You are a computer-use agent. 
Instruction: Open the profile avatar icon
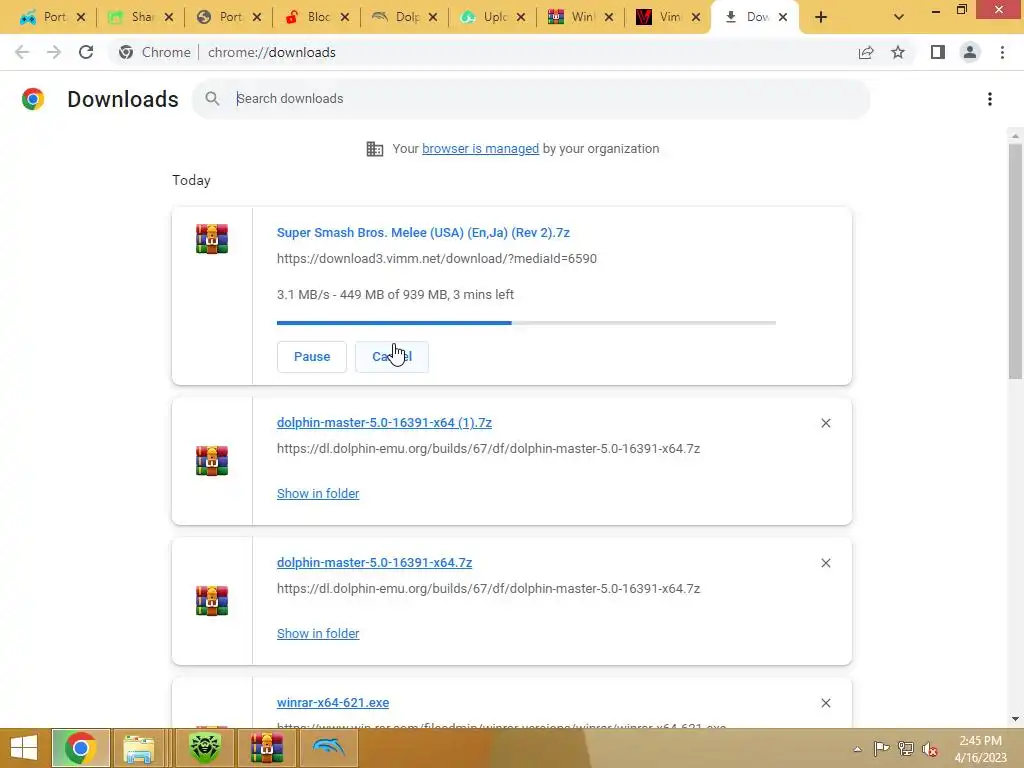coord(970,52)
